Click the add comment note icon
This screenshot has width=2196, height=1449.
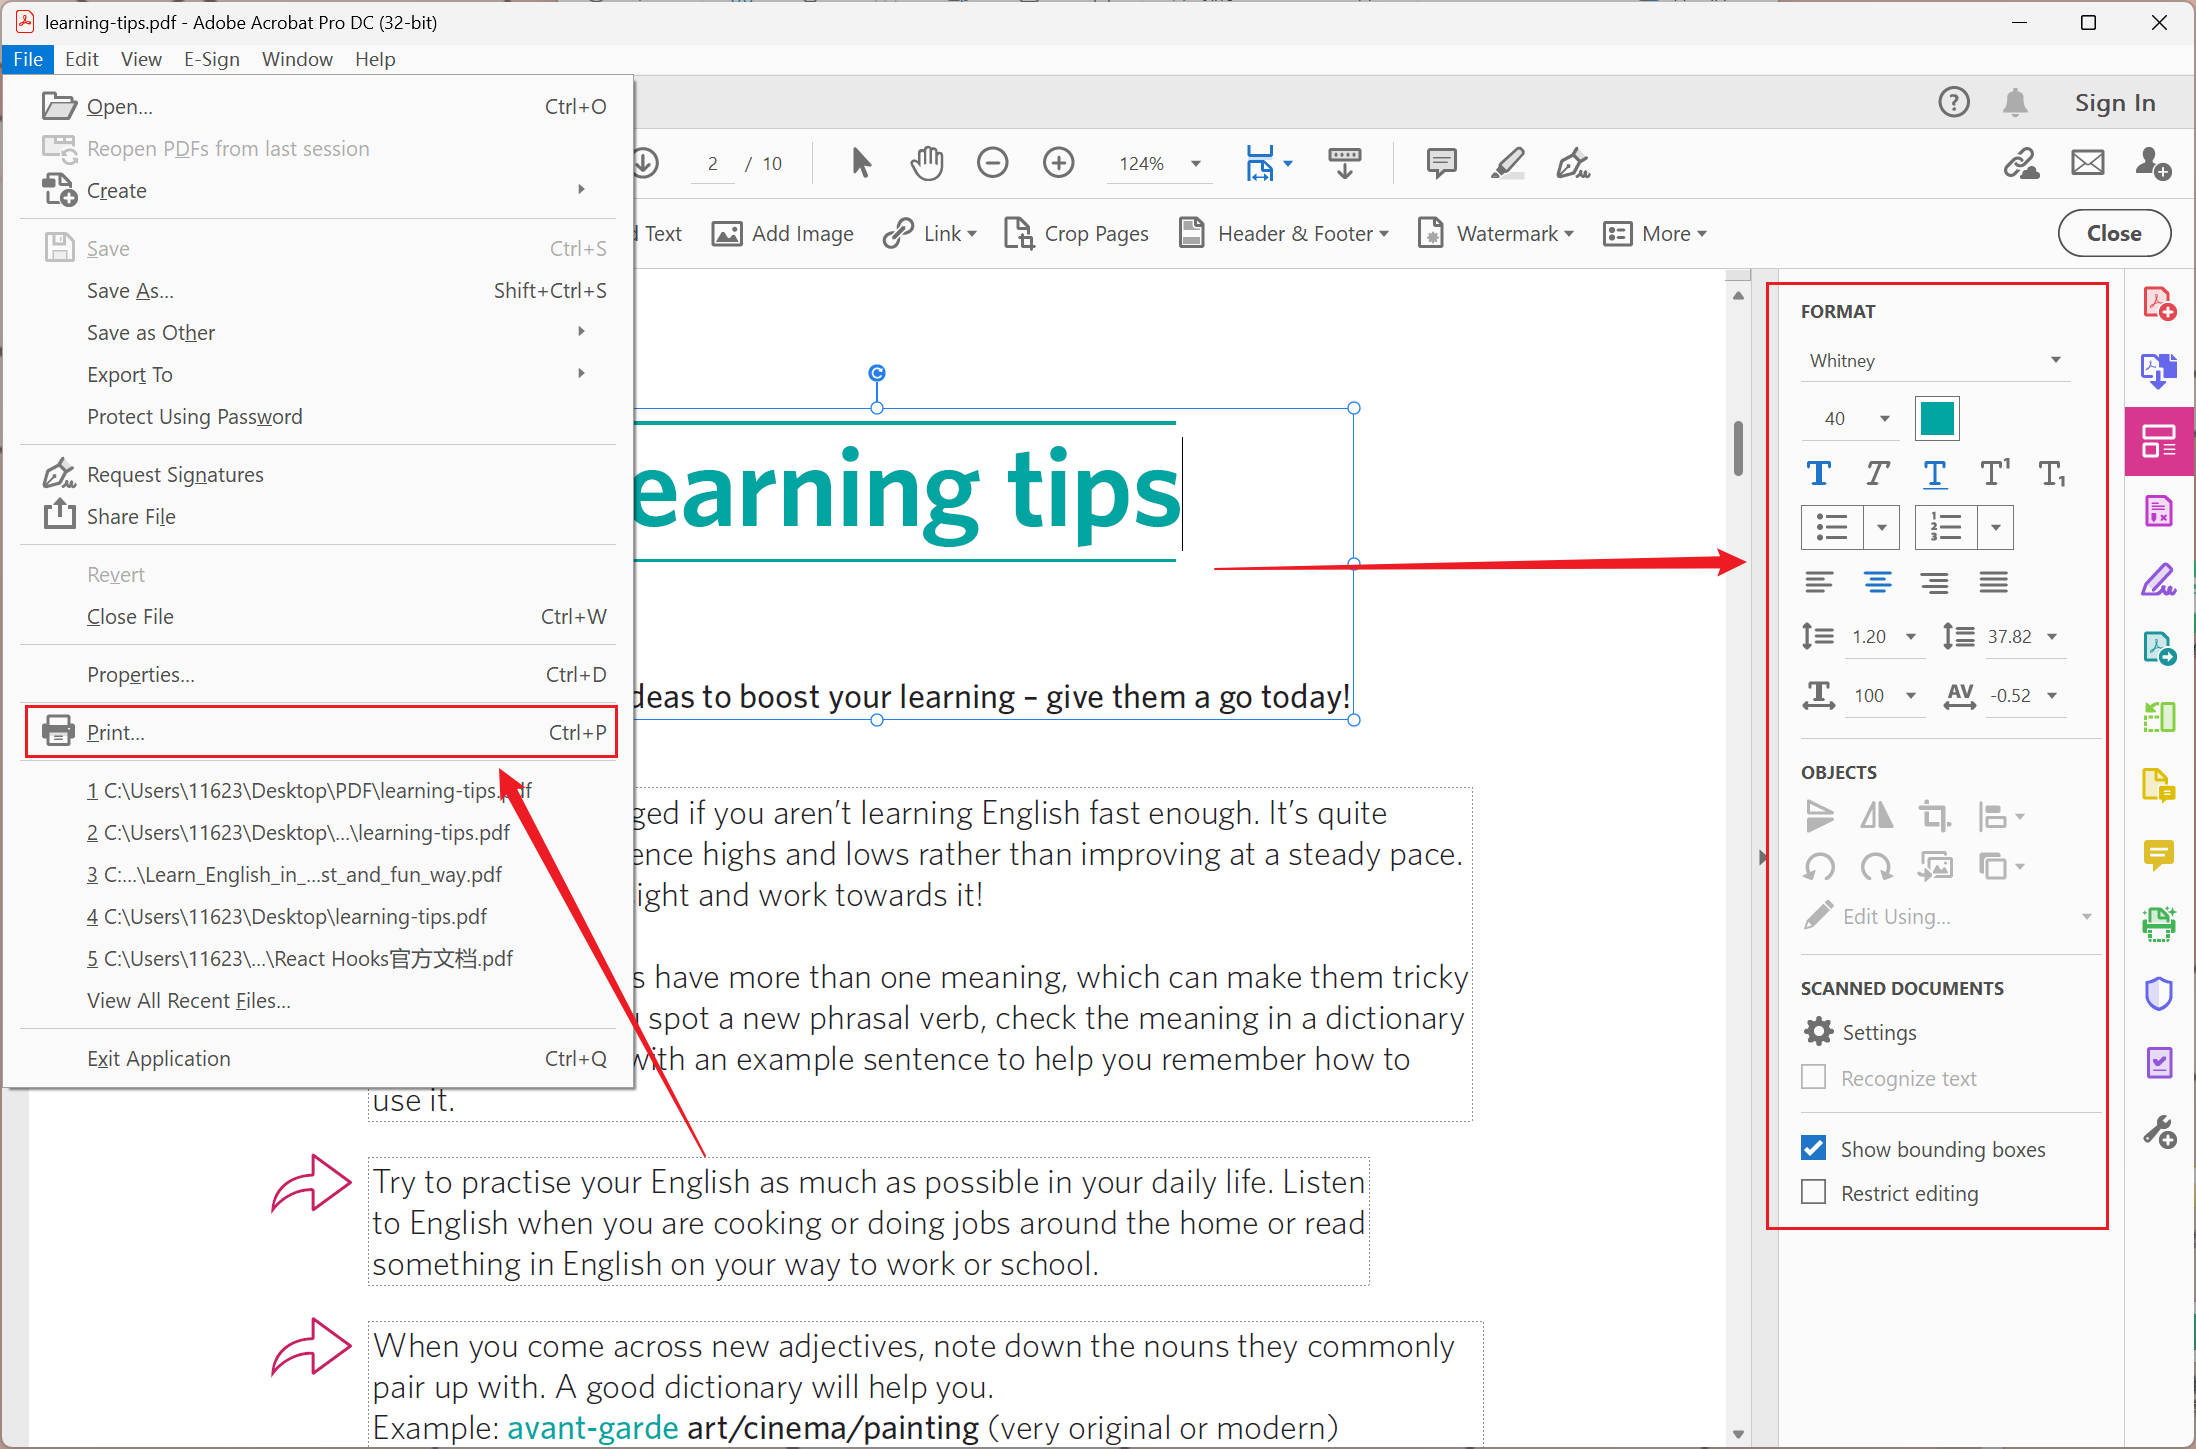click(1441, 163)
